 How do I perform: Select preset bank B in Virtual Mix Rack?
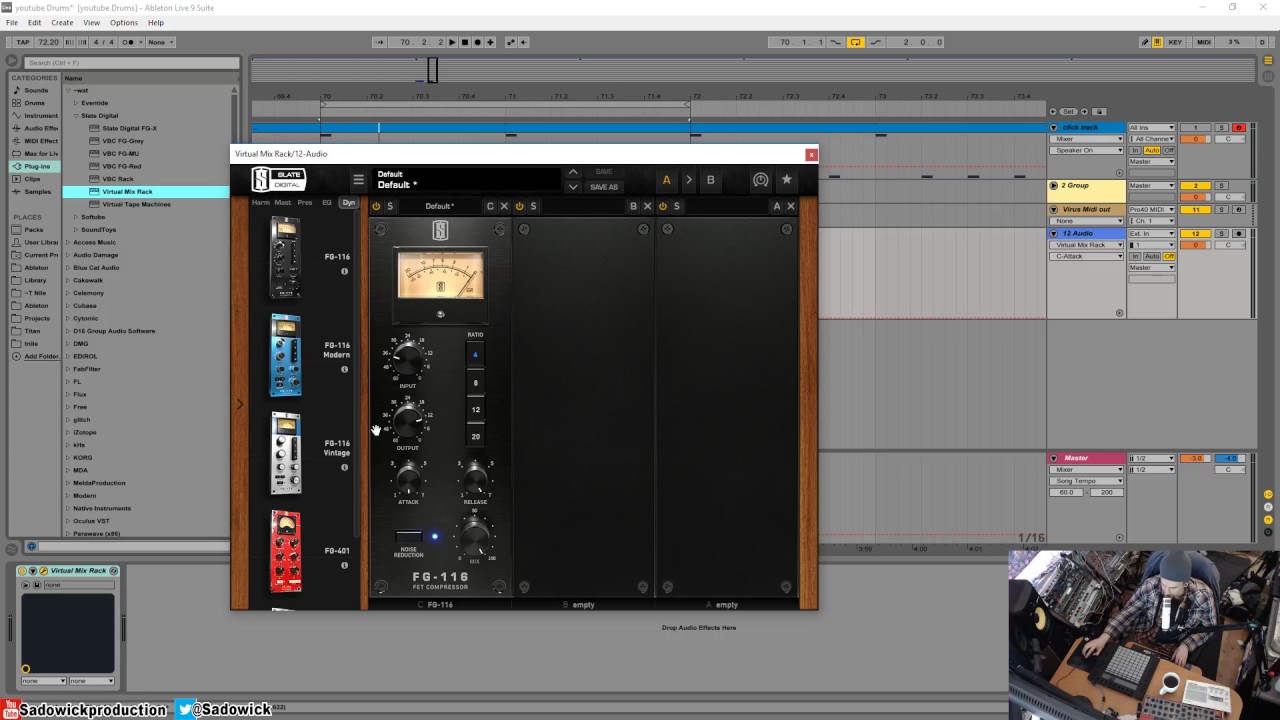[711, 180]
